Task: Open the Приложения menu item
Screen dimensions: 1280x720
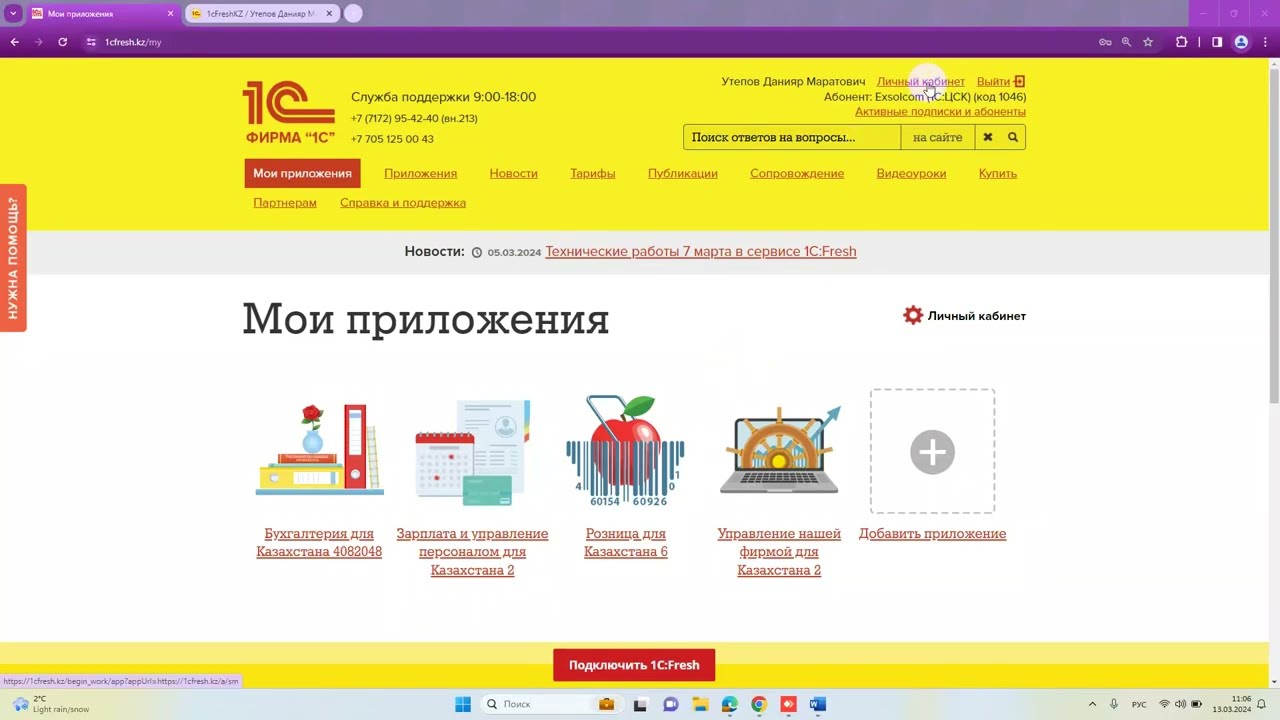Action: pyautogui.click(x=420, y=173)
